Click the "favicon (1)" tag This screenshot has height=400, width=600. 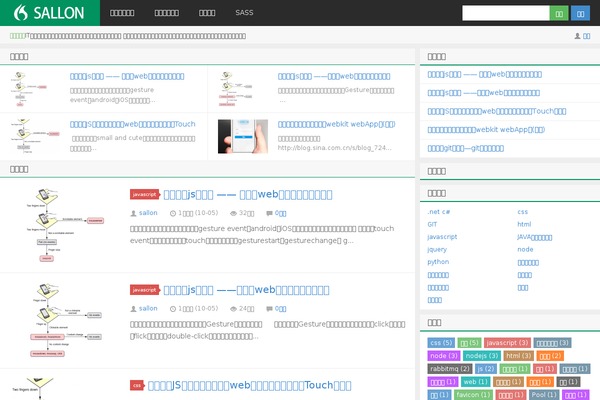473,395
